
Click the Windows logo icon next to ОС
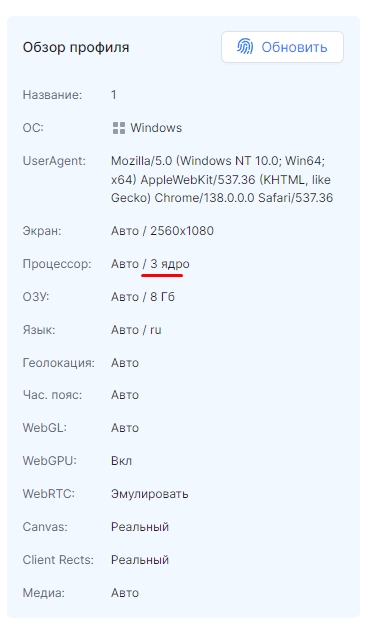(x=119, y=128)
